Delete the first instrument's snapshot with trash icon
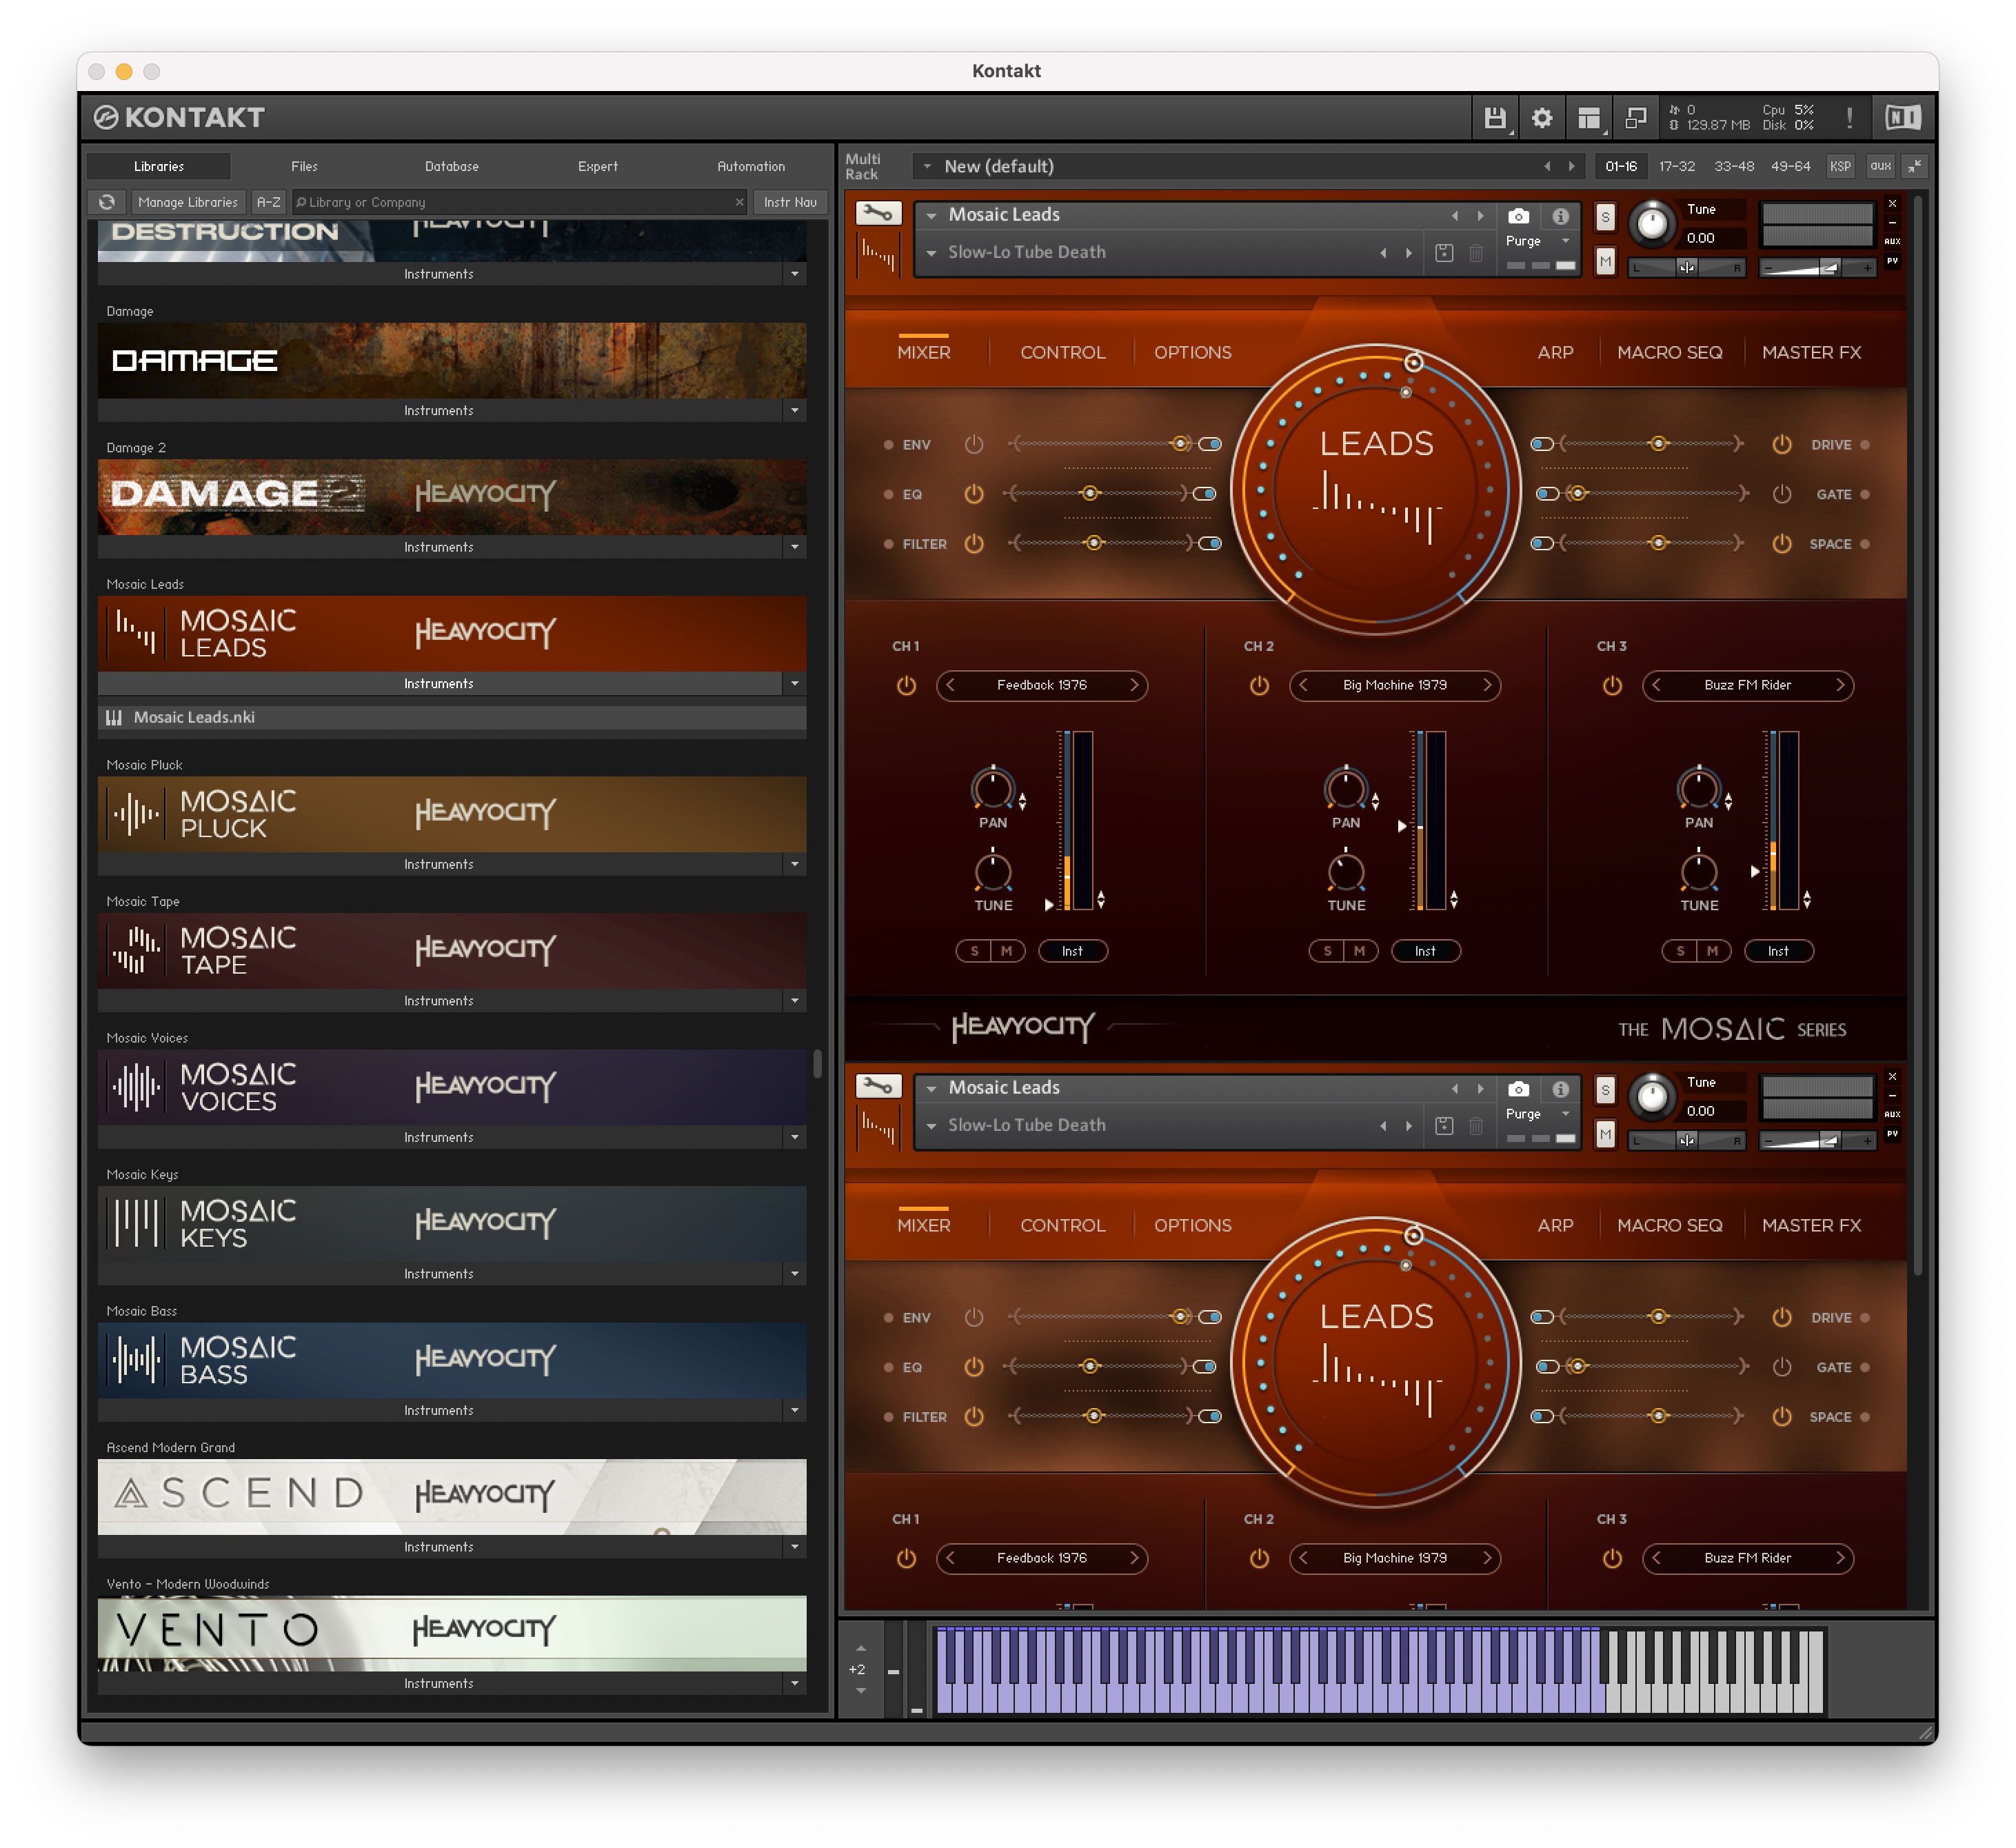This screenshot has width=2016, height=1848. (x=1476, y=253)
